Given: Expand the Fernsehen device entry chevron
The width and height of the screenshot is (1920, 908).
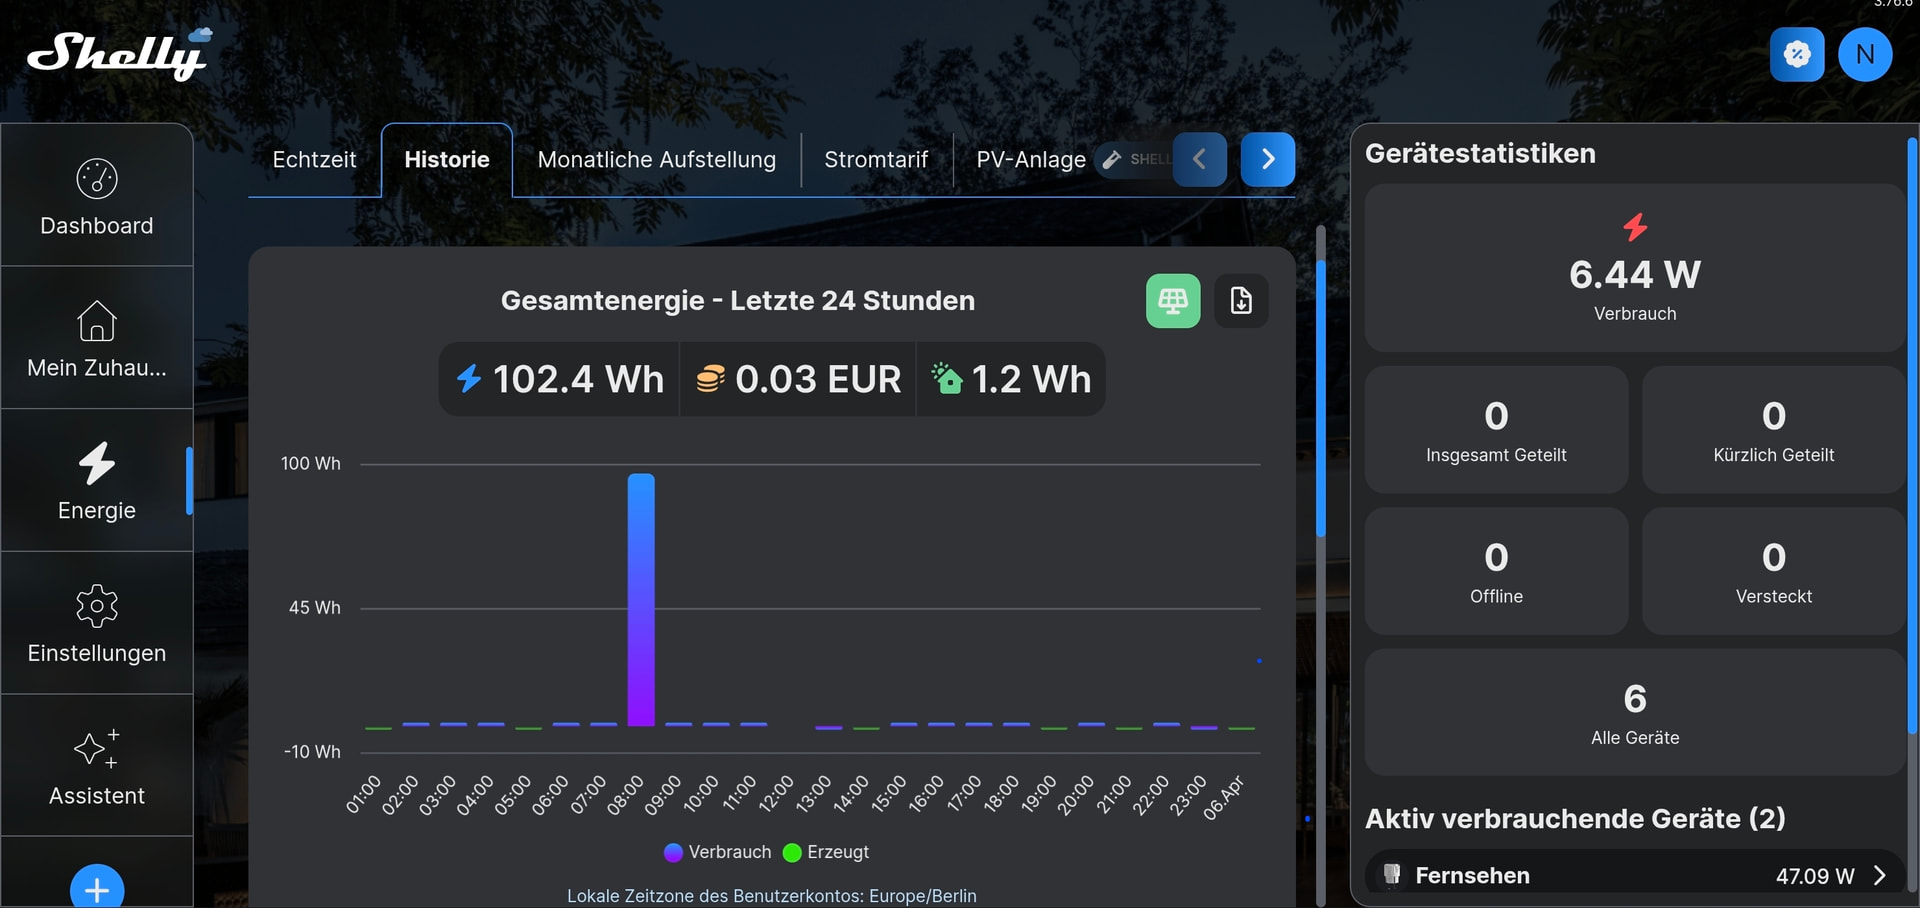Looking at the screenshot, I should [x=1879, y=876].
